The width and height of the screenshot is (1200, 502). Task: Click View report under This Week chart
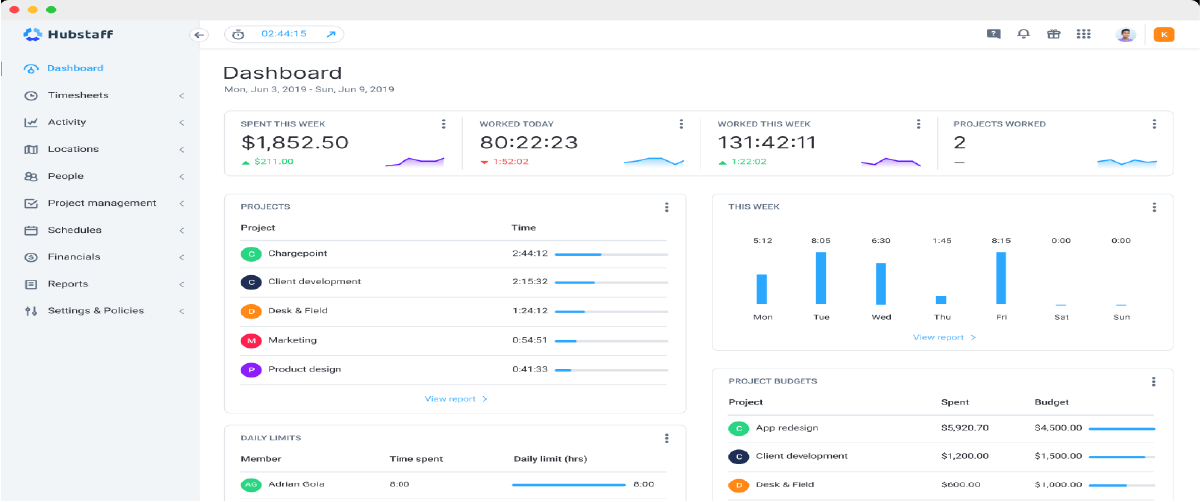pyautogui.click(x=944, y=338)
